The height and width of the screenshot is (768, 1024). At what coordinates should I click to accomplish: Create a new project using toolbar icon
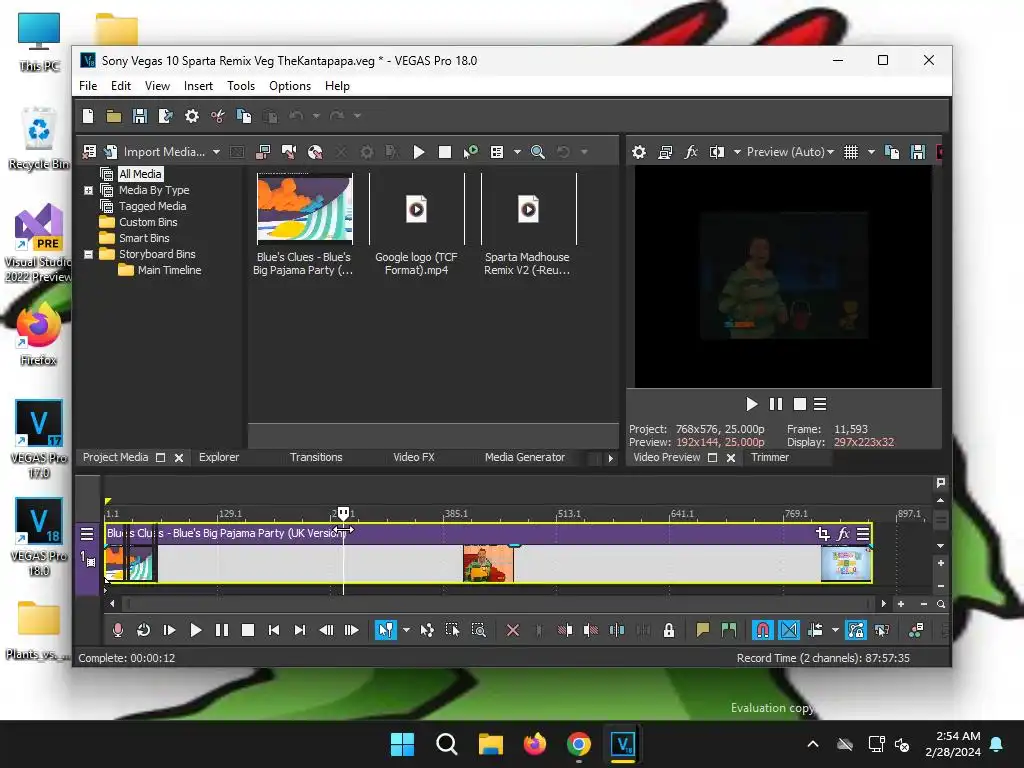tap(88, 116)
